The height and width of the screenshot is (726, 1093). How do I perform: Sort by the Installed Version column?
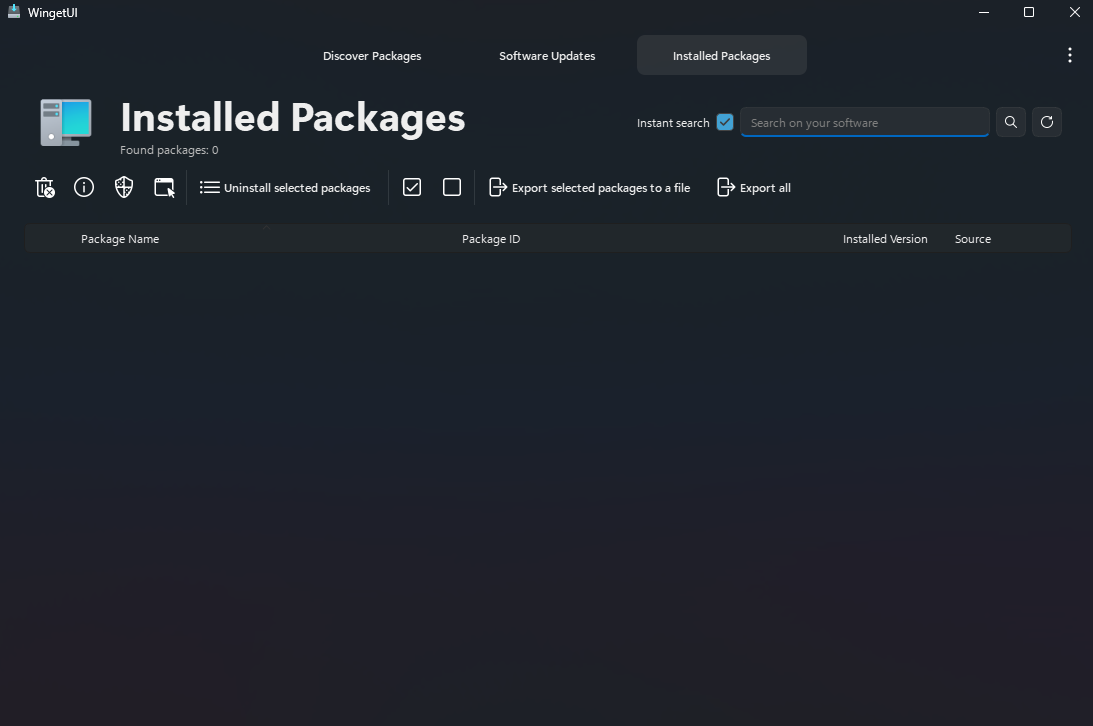click(885, 238)
